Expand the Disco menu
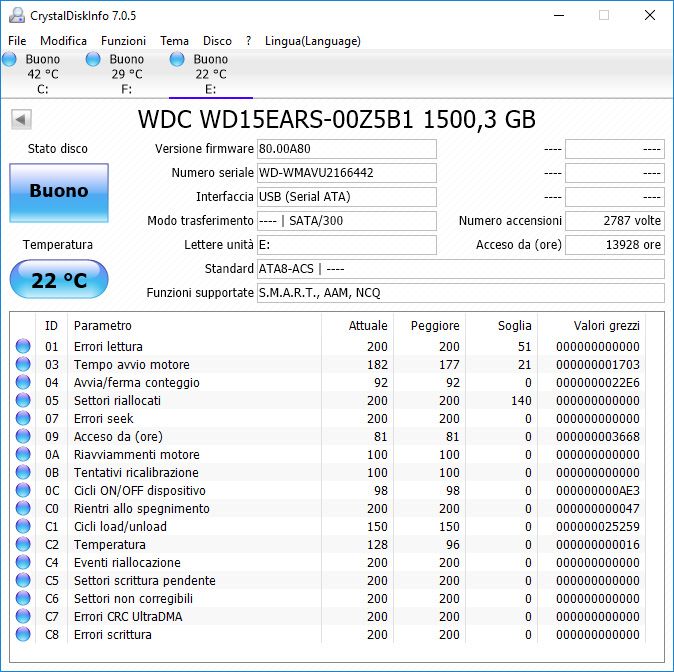 217,41
